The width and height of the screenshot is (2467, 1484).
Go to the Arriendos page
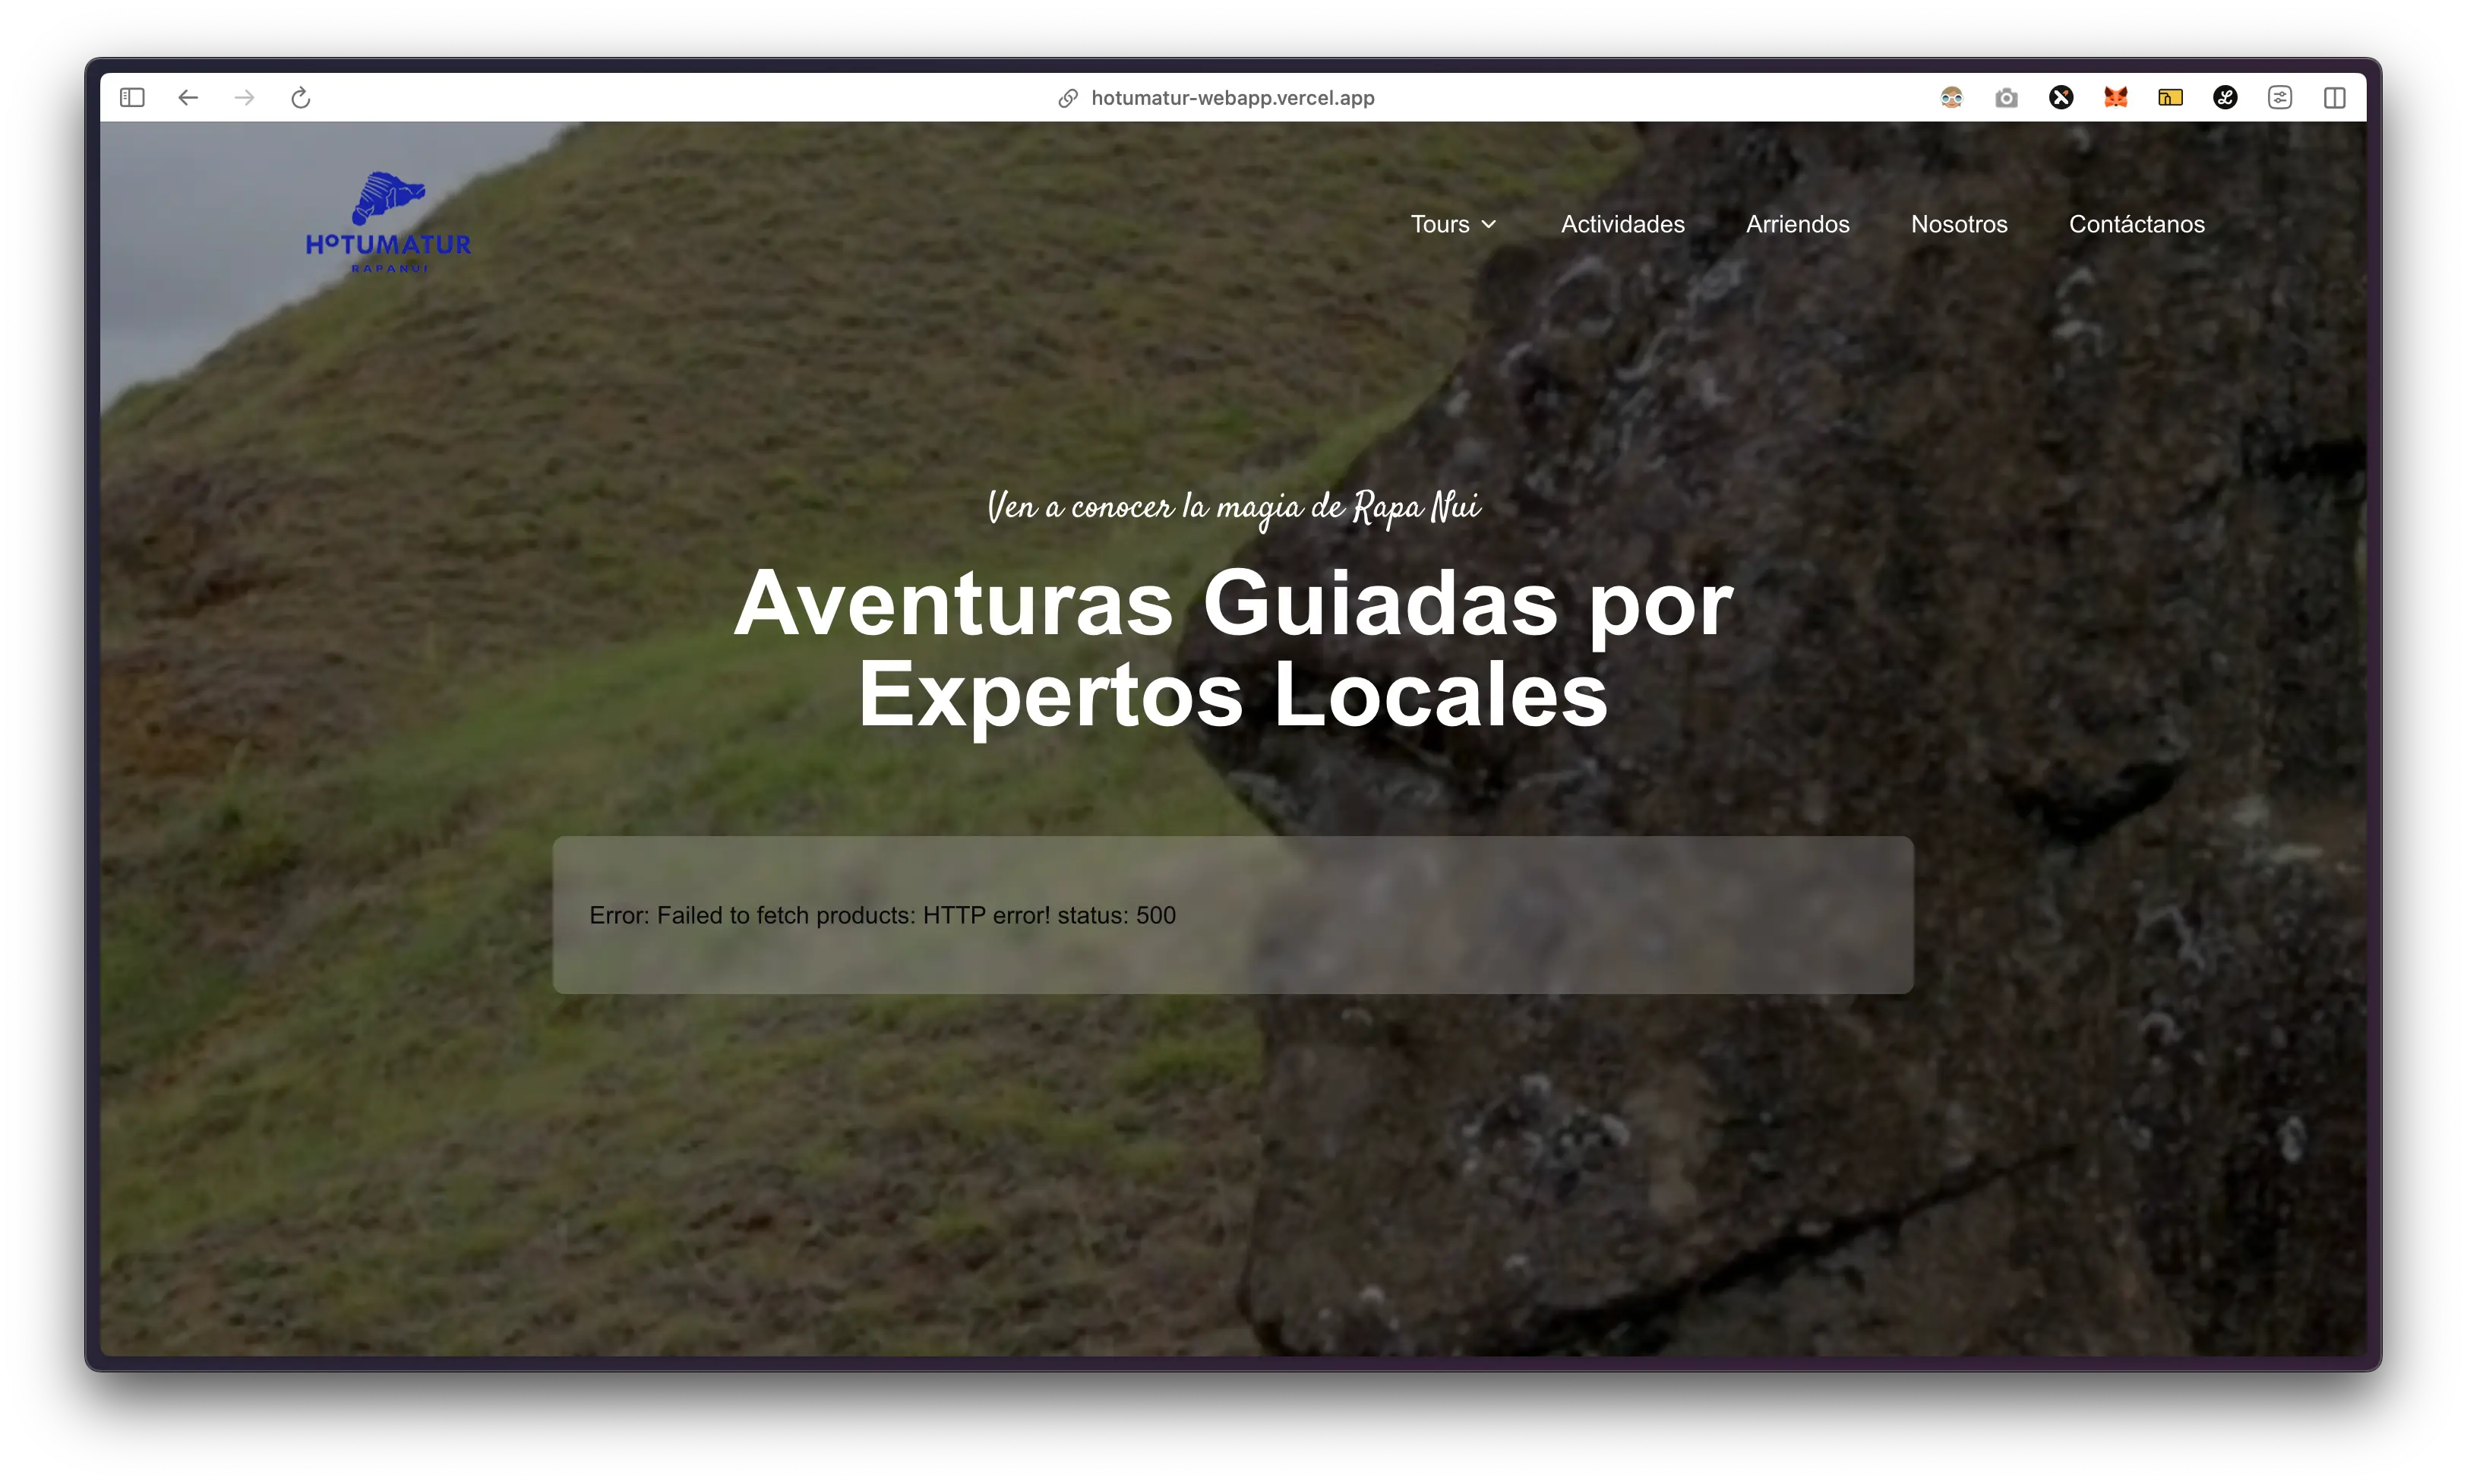tap(1797, 224)
